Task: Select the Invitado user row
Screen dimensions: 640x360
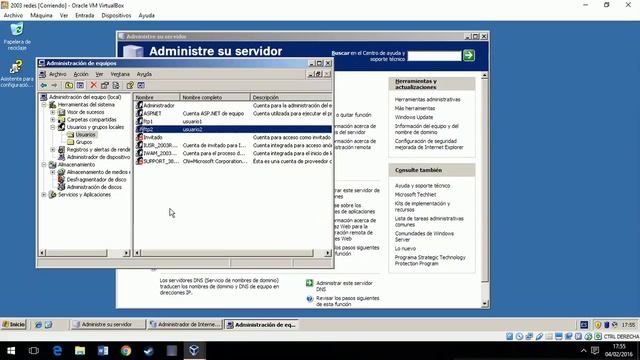Action: (x=233, y=137)
